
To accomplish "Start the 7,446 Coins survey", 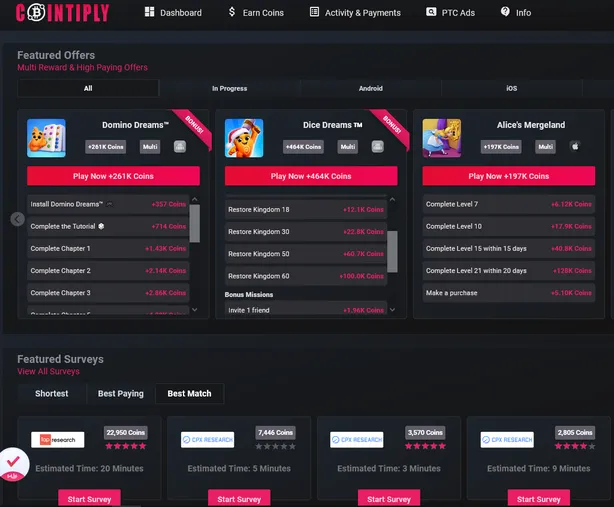I will pos(239,498).
